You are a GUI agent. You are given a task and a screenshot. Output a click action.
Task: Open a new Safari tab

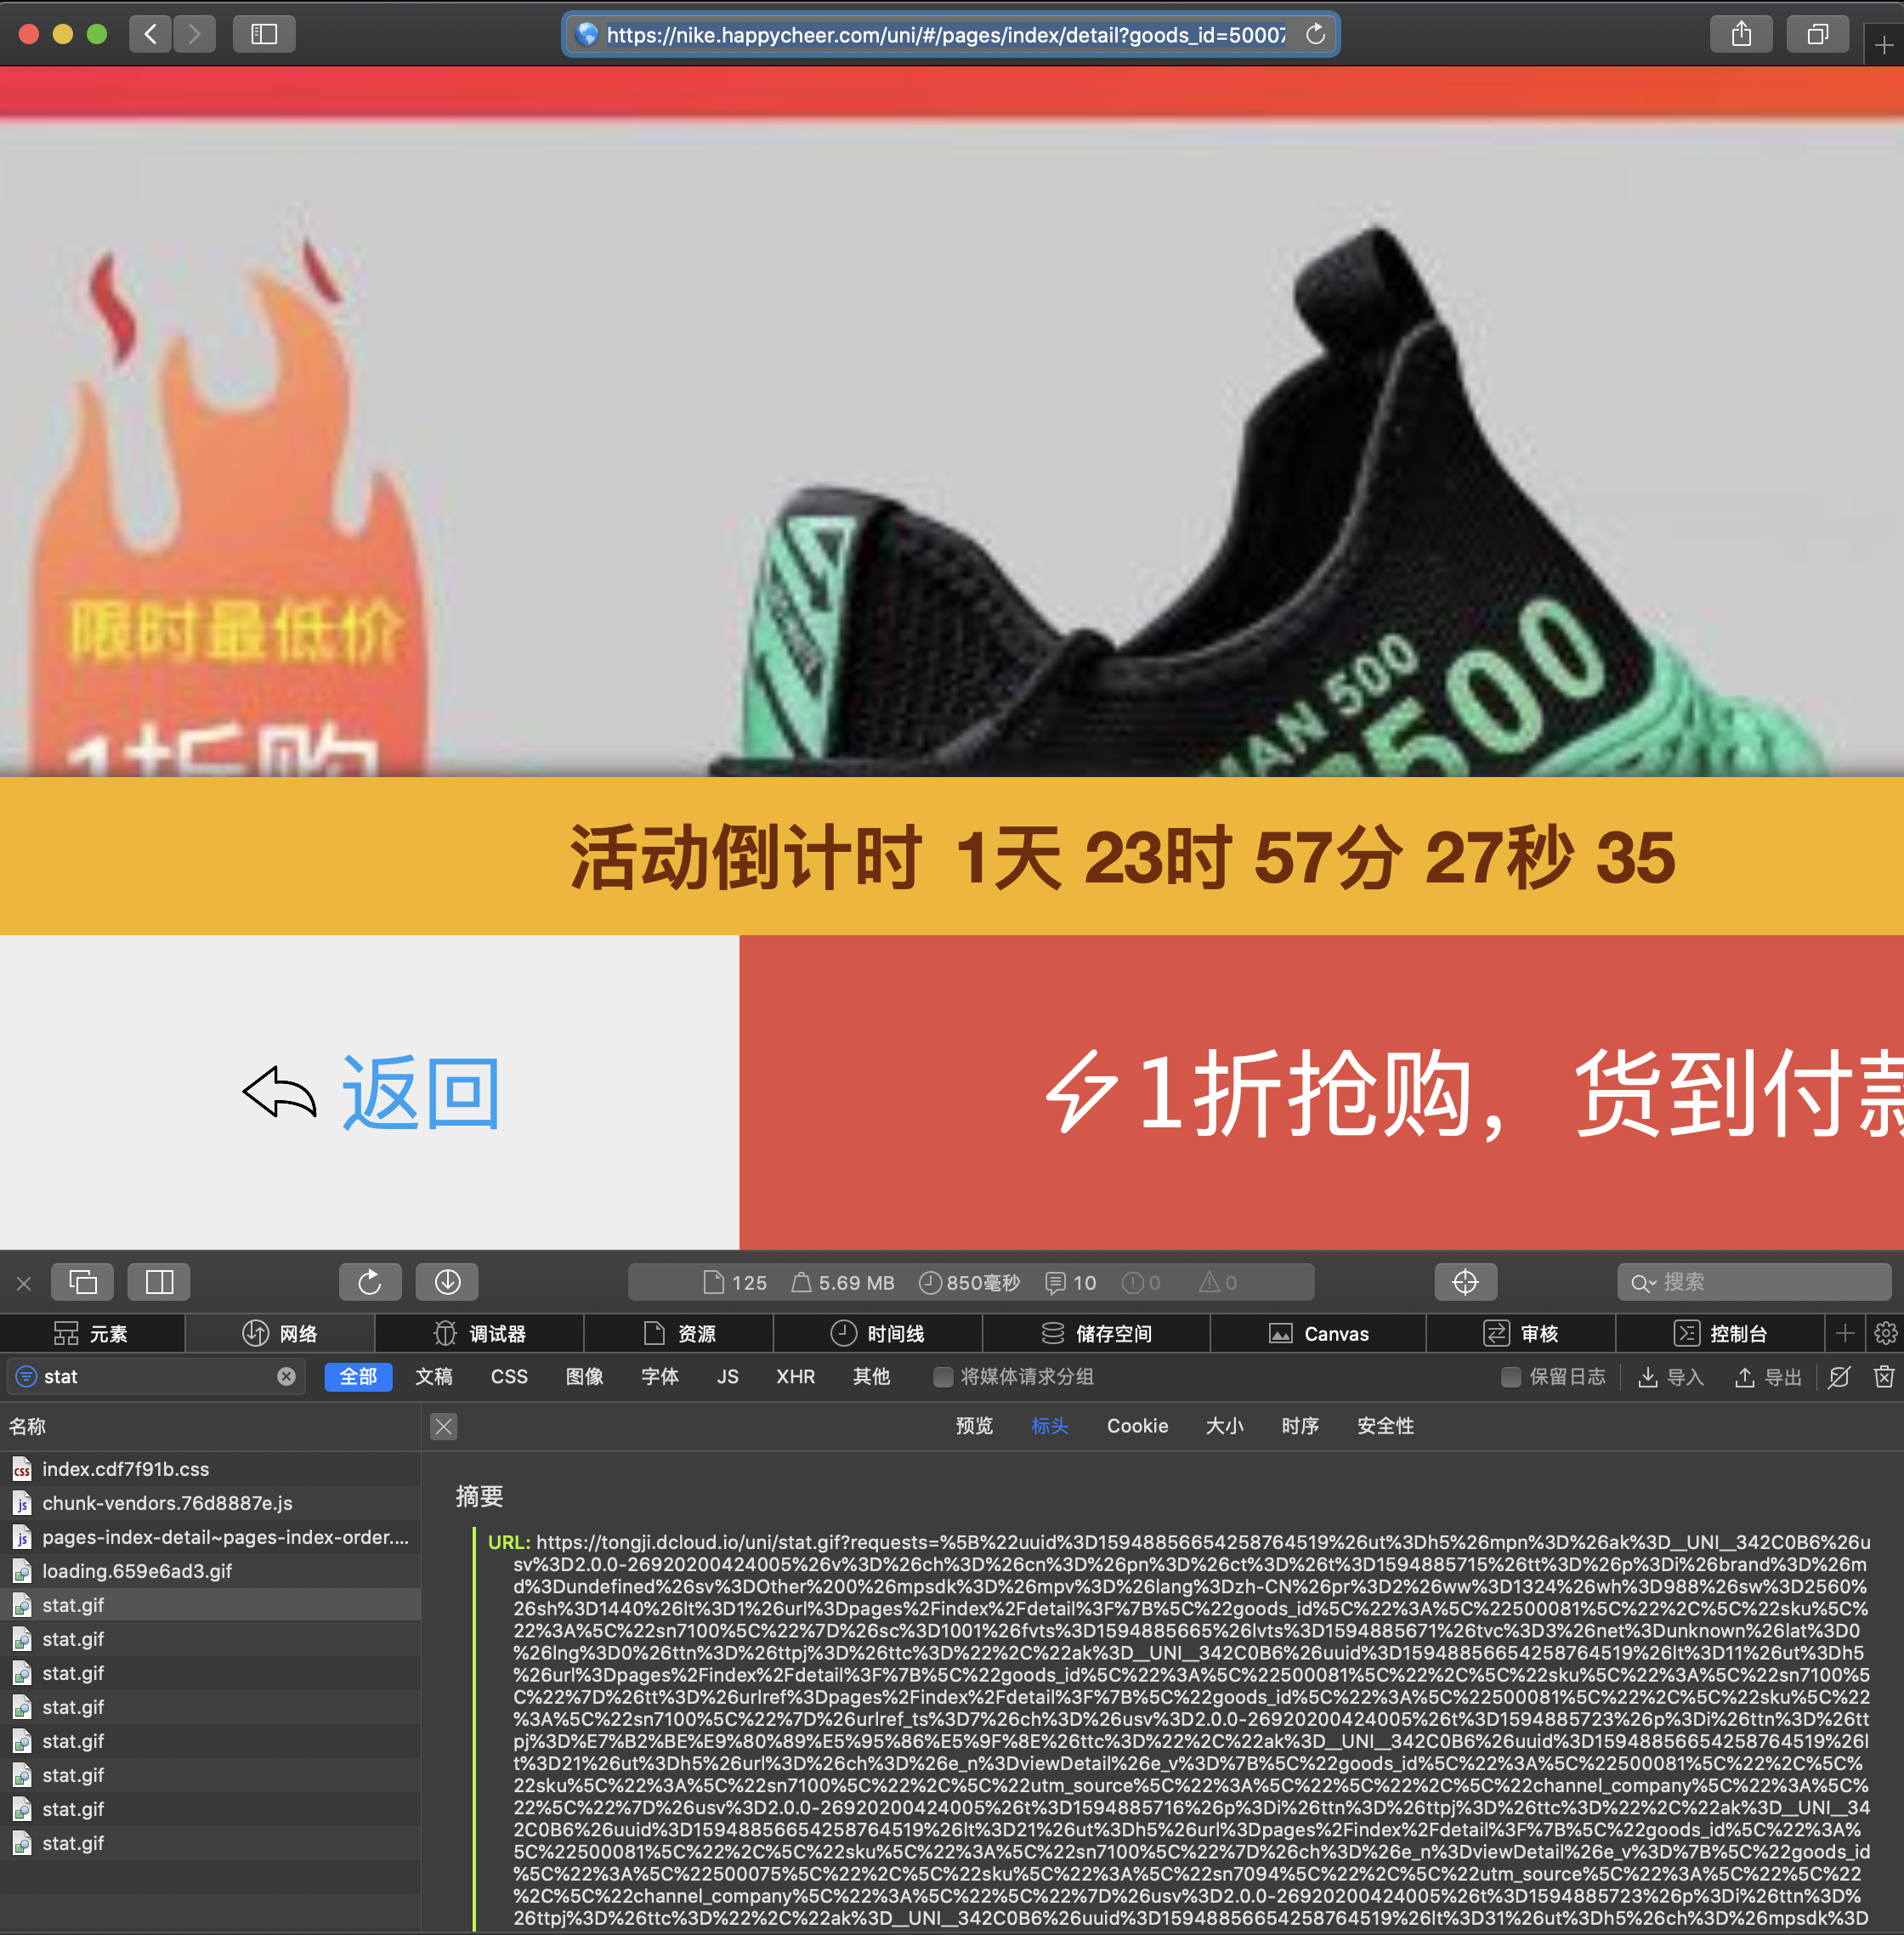(1884, 45)
